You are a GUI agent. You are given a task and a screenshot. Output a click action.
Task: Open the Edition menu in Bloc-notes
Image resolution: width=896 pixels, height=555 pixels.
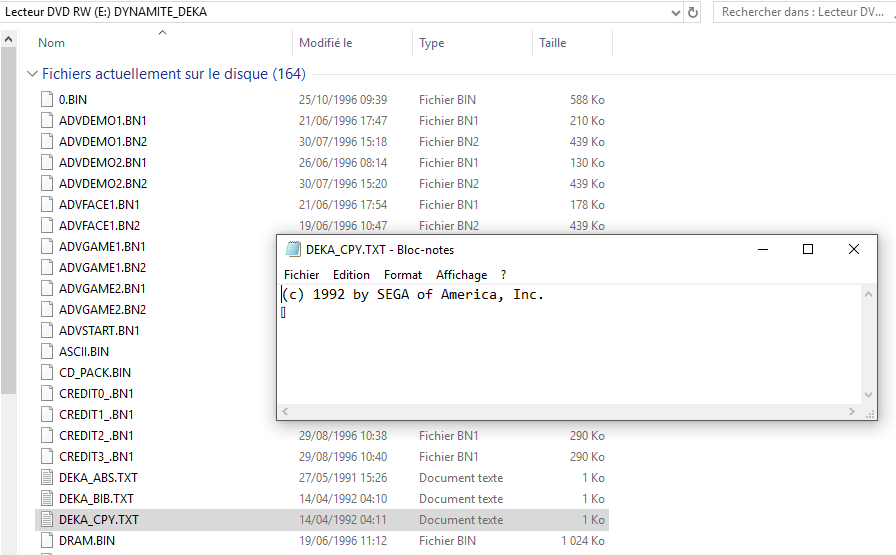[x=351, y=275]
